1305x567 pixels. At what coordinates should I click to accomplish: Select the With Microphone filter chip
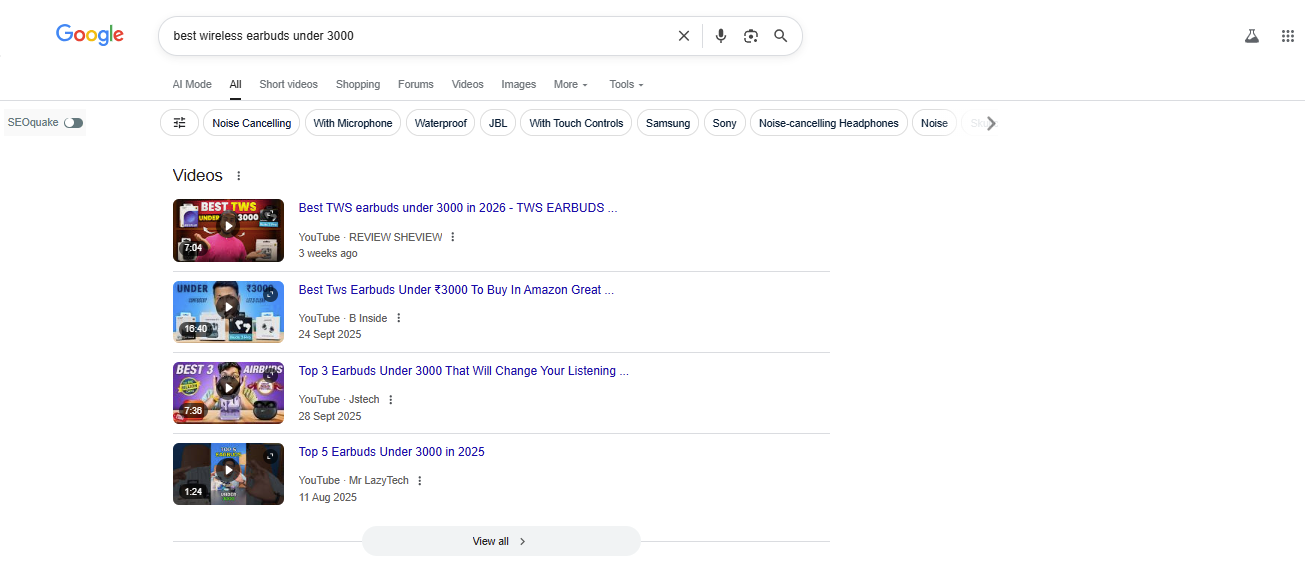pyautogui.click(x=353, y=123)
